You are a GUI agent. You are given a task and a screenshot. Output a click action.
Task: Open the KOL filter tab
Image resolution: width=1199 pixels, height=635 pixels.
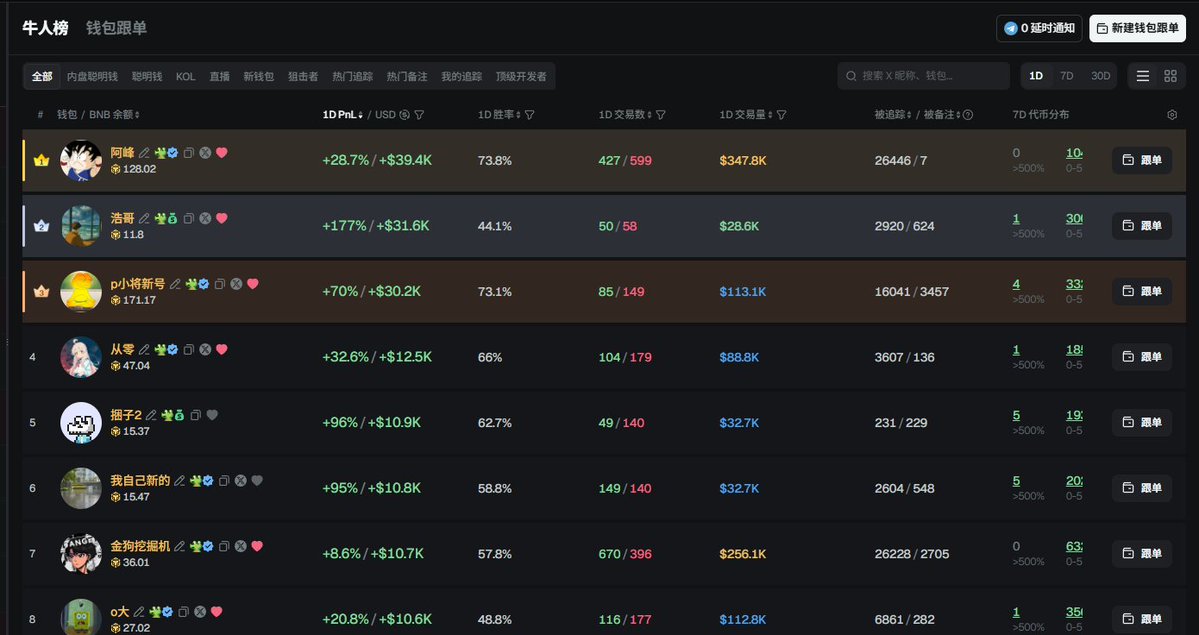coord(186,77)
